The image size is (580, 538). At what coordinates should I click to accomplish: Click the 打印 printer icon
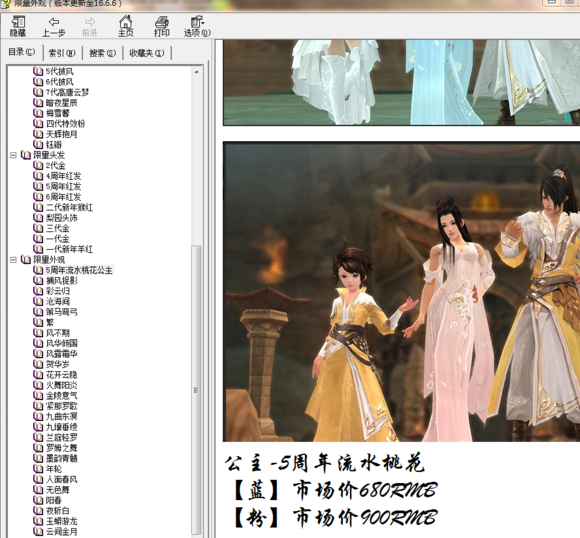(162, 22)
